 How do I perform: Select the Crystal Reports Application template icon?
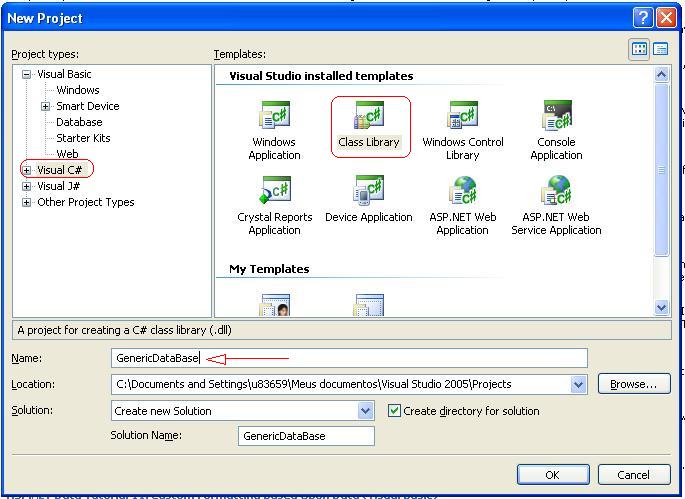tap(274, 190)
